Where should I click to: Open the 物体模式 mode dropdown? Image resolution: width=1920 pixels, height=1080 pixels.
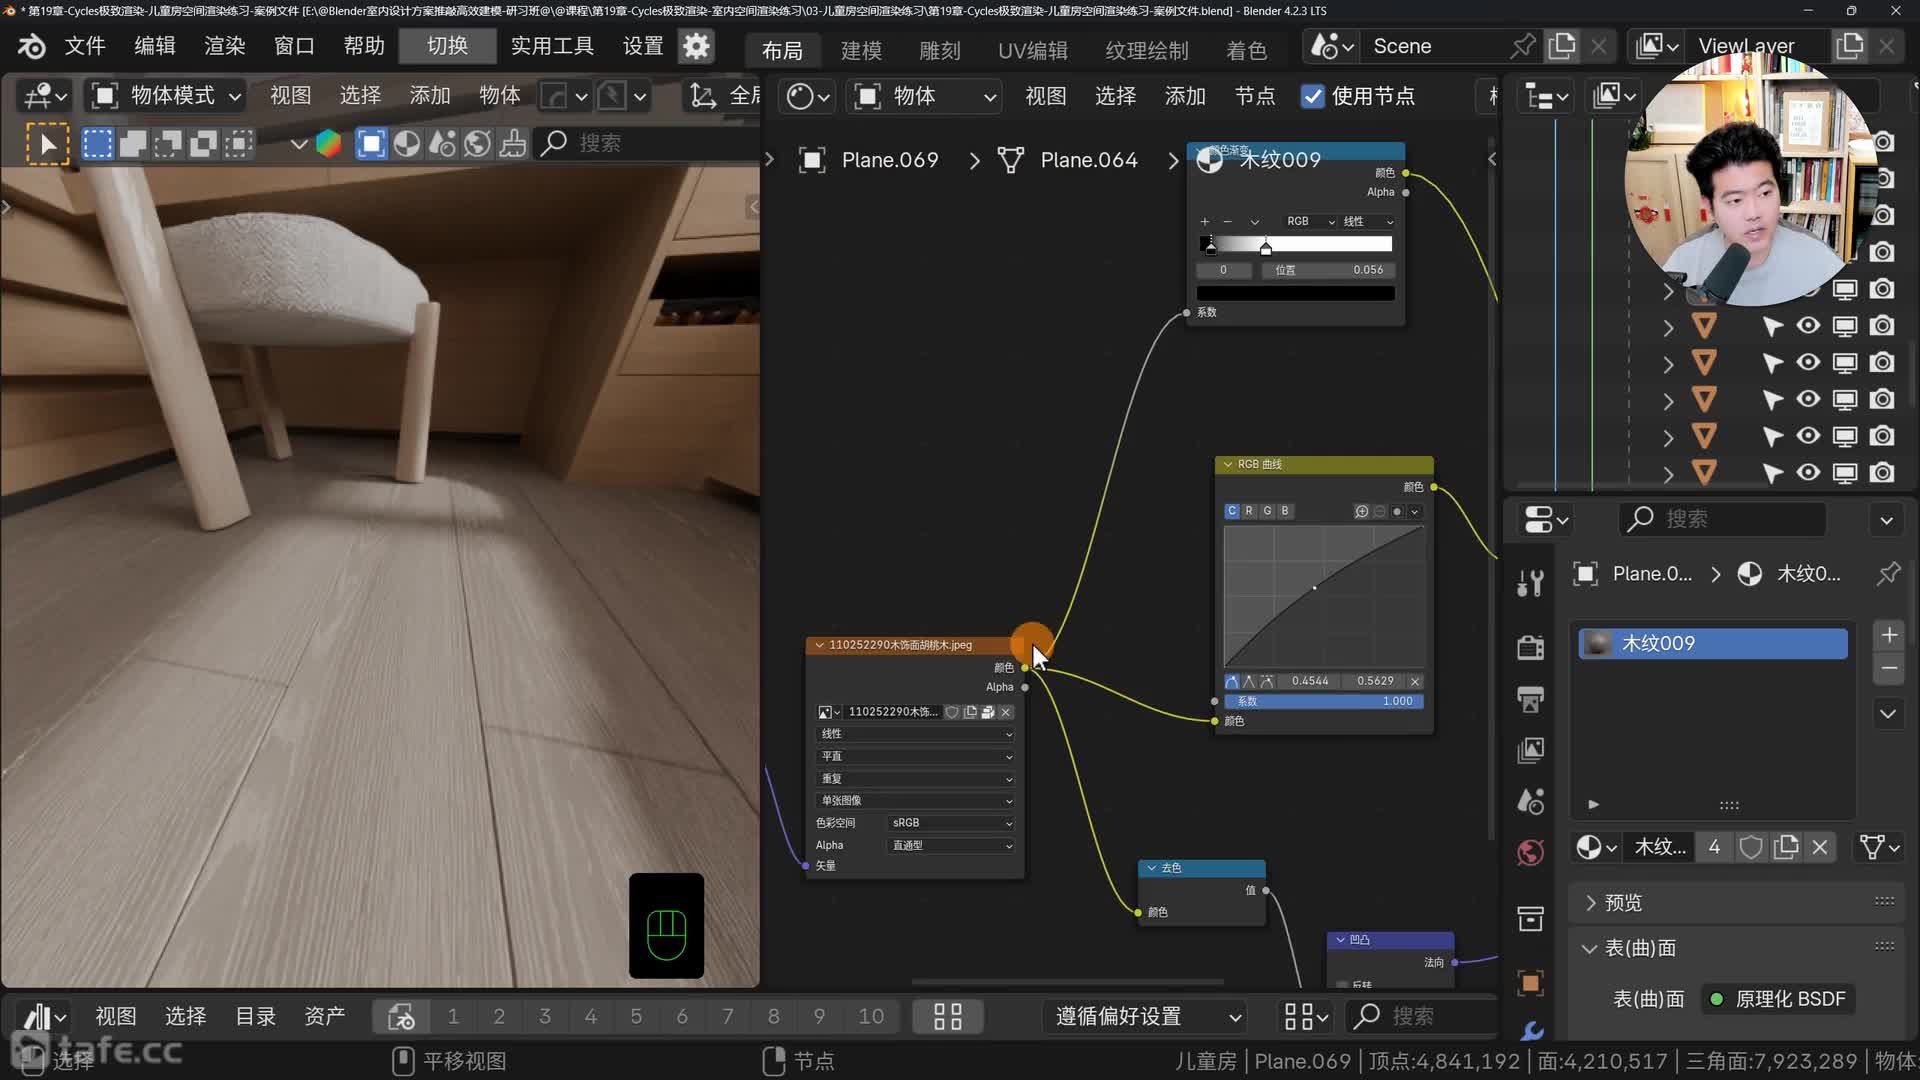click(x=166, y=96)
